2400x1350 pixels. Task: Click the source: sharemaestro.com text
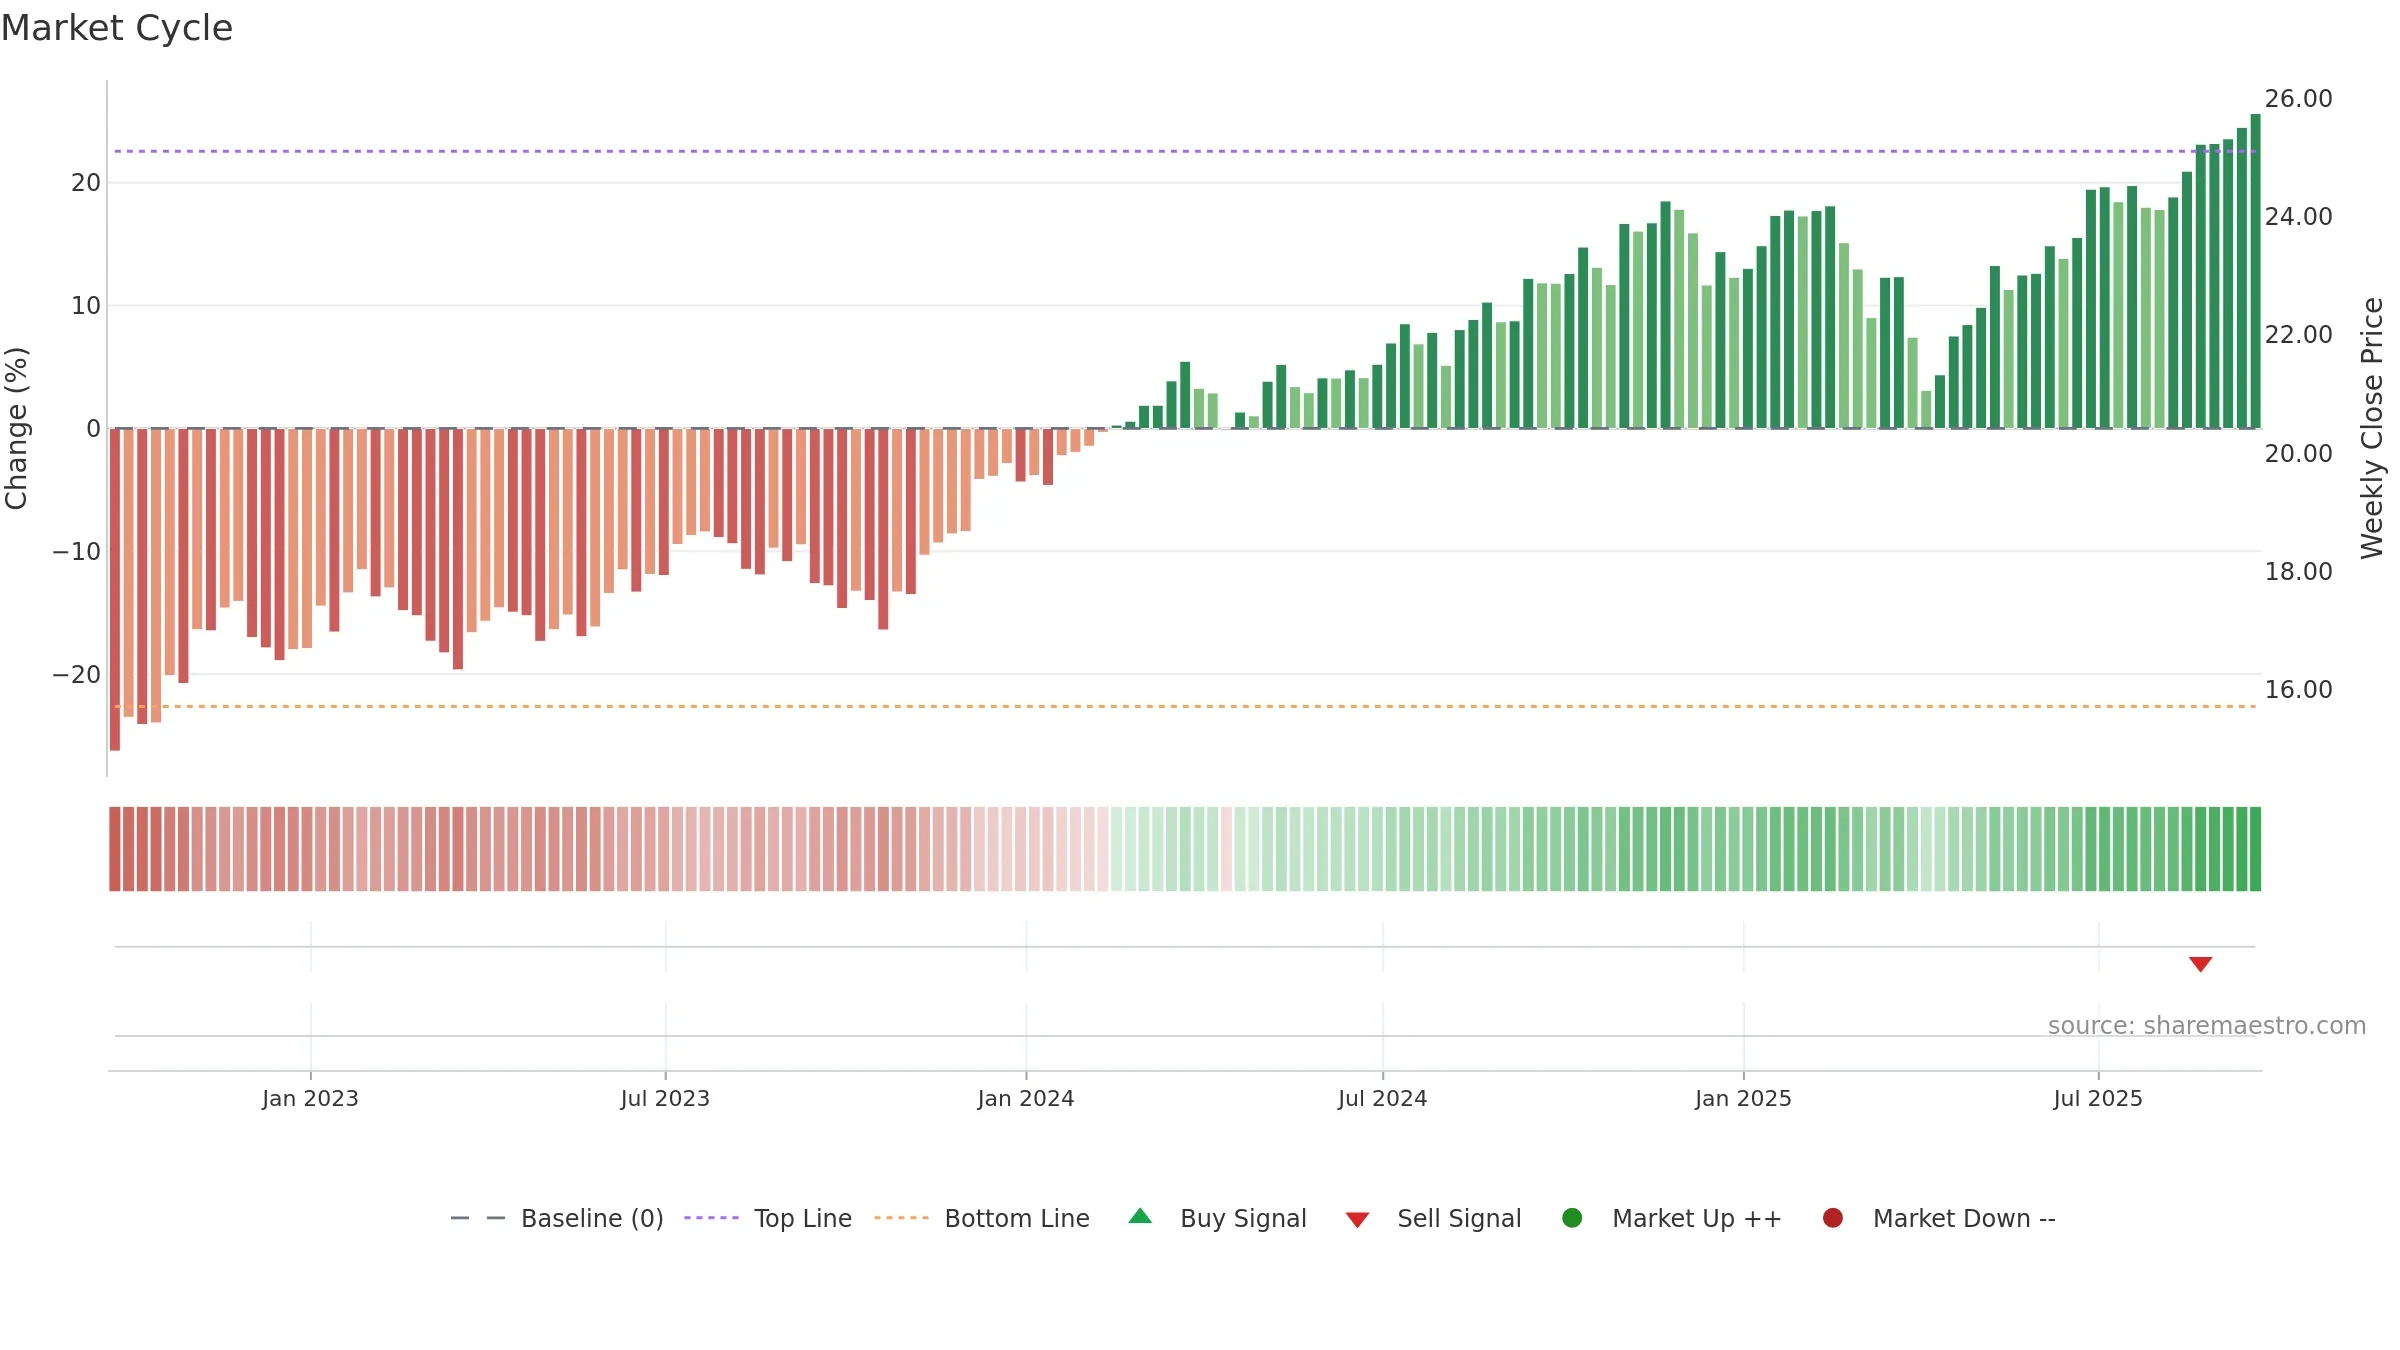[2207, 1026]
